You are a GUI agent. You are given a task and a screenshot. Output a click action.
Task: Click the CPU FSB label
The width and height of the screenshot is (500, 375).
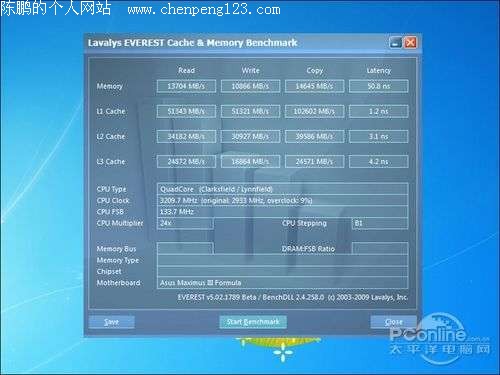[x=110, y=212]
